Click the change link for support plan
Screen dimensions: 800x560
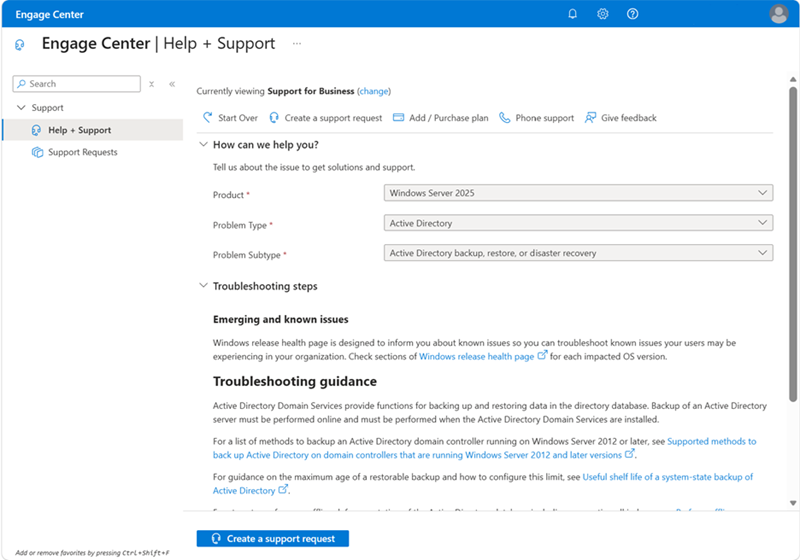tap(373, 91)
